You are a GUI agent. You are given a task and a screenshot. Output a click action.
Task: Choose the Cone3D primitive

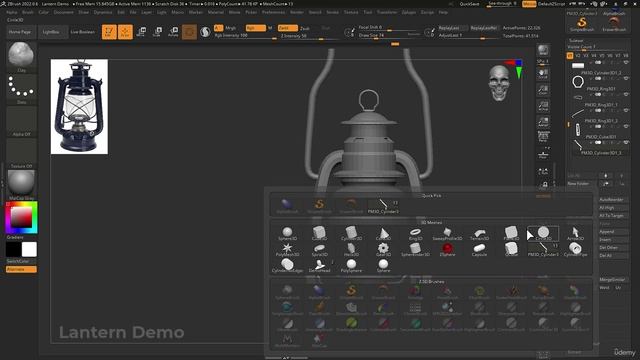pyautogui.click(x=383, y=234)
